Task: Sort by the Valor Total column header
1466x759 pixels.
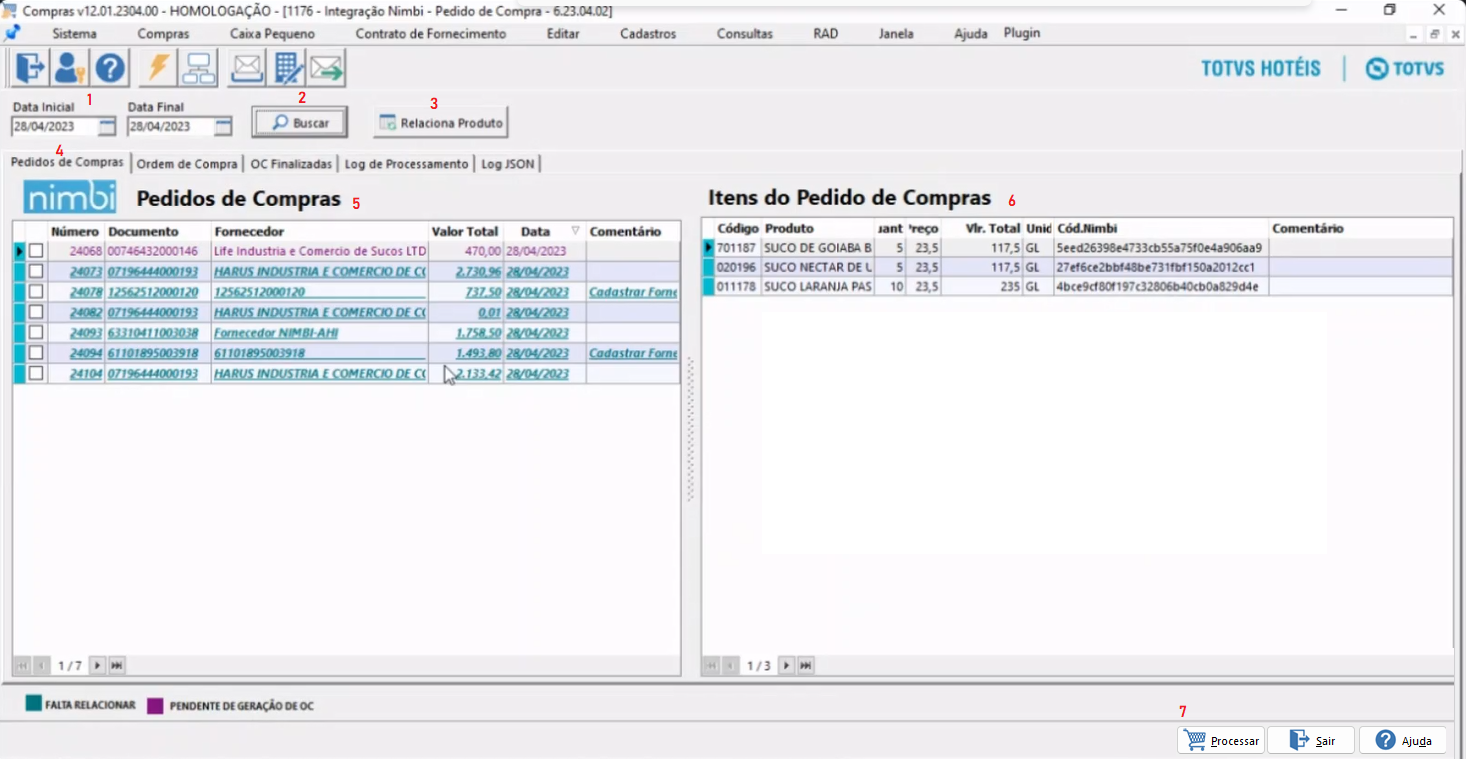Action: tap(466, 231)
